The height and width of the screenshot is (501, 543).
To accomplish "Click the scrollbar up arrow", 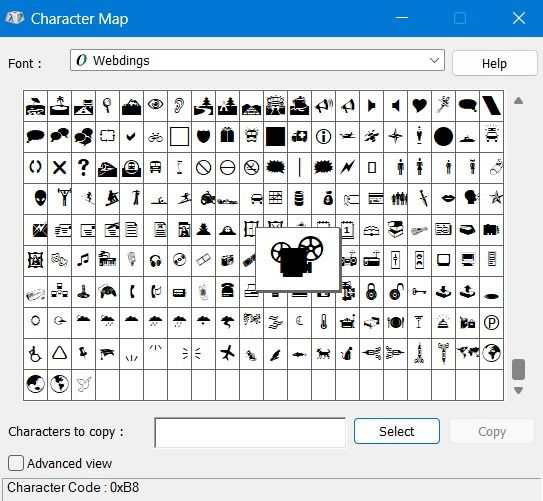I will pos(518,101).
